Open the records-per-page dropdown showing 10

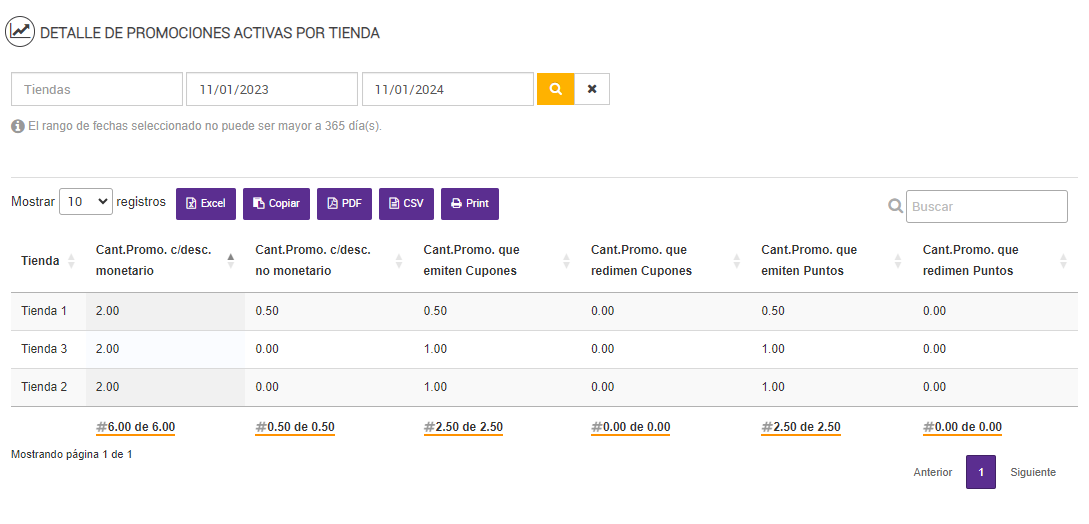87,202
